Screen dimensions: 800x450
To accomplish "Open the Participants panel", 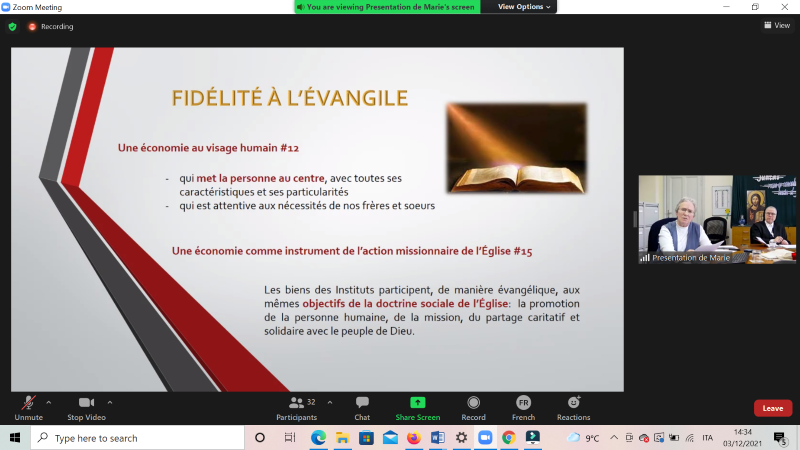I will point(297,406).
